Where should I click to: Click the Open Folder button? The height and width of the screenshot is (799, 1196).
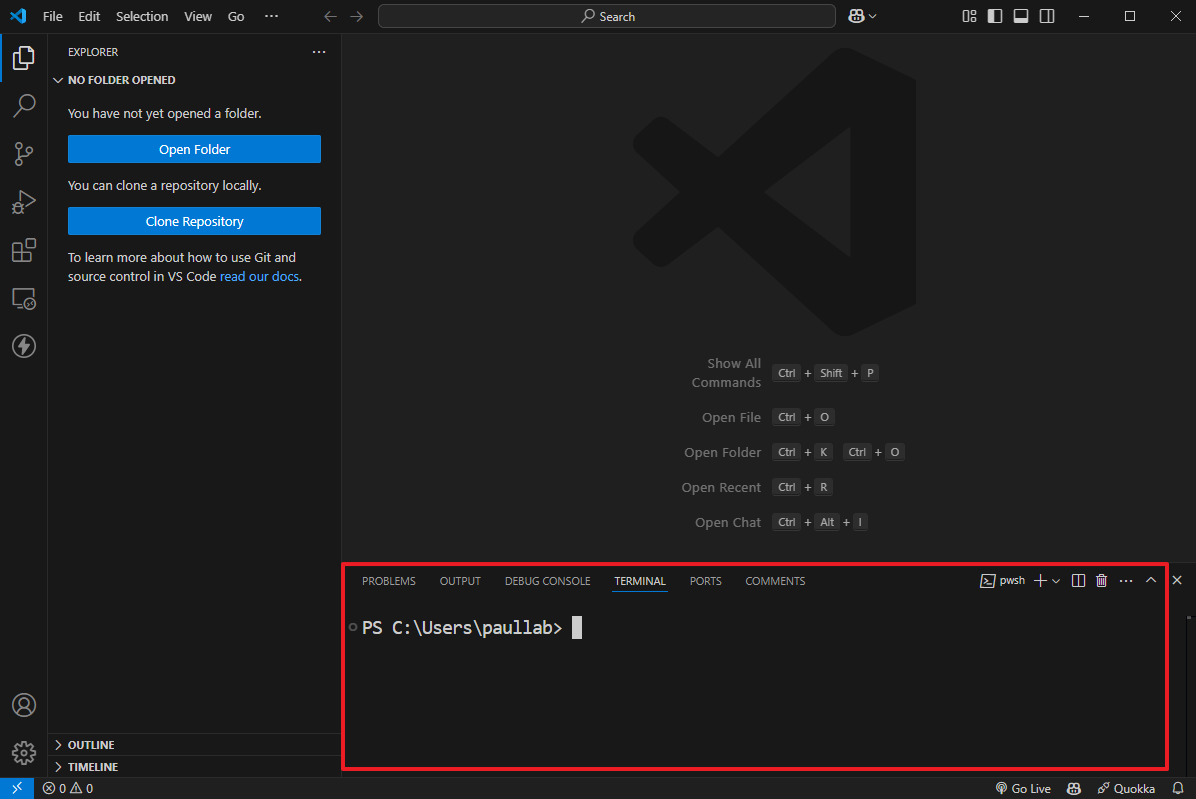(x=194, y=149)
